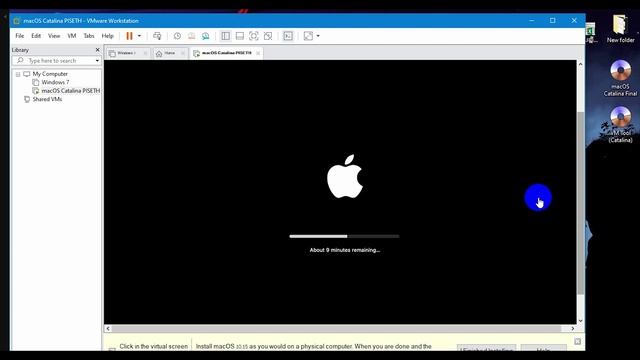Open the macOS Catalina Final disc icon

point(620,78)
